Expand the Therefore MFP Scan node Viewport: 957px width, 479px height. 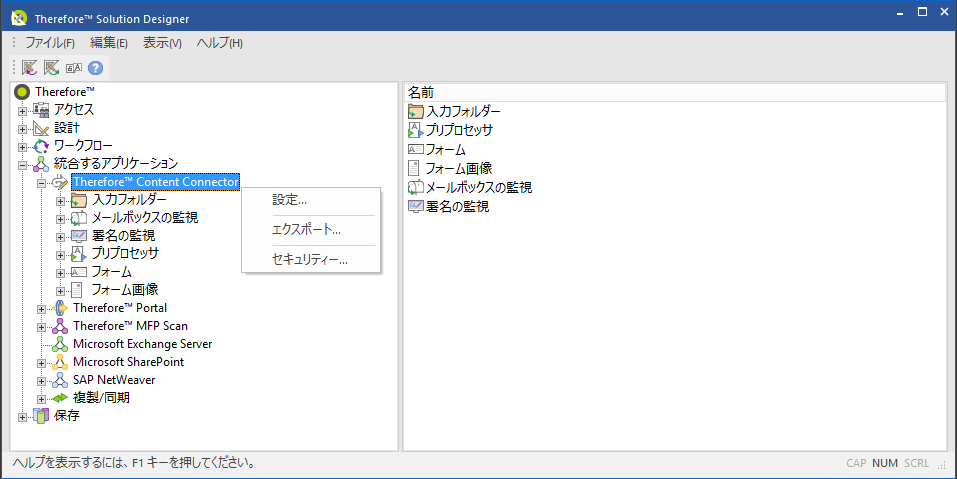pyautogui.click(x=42, y=327)
